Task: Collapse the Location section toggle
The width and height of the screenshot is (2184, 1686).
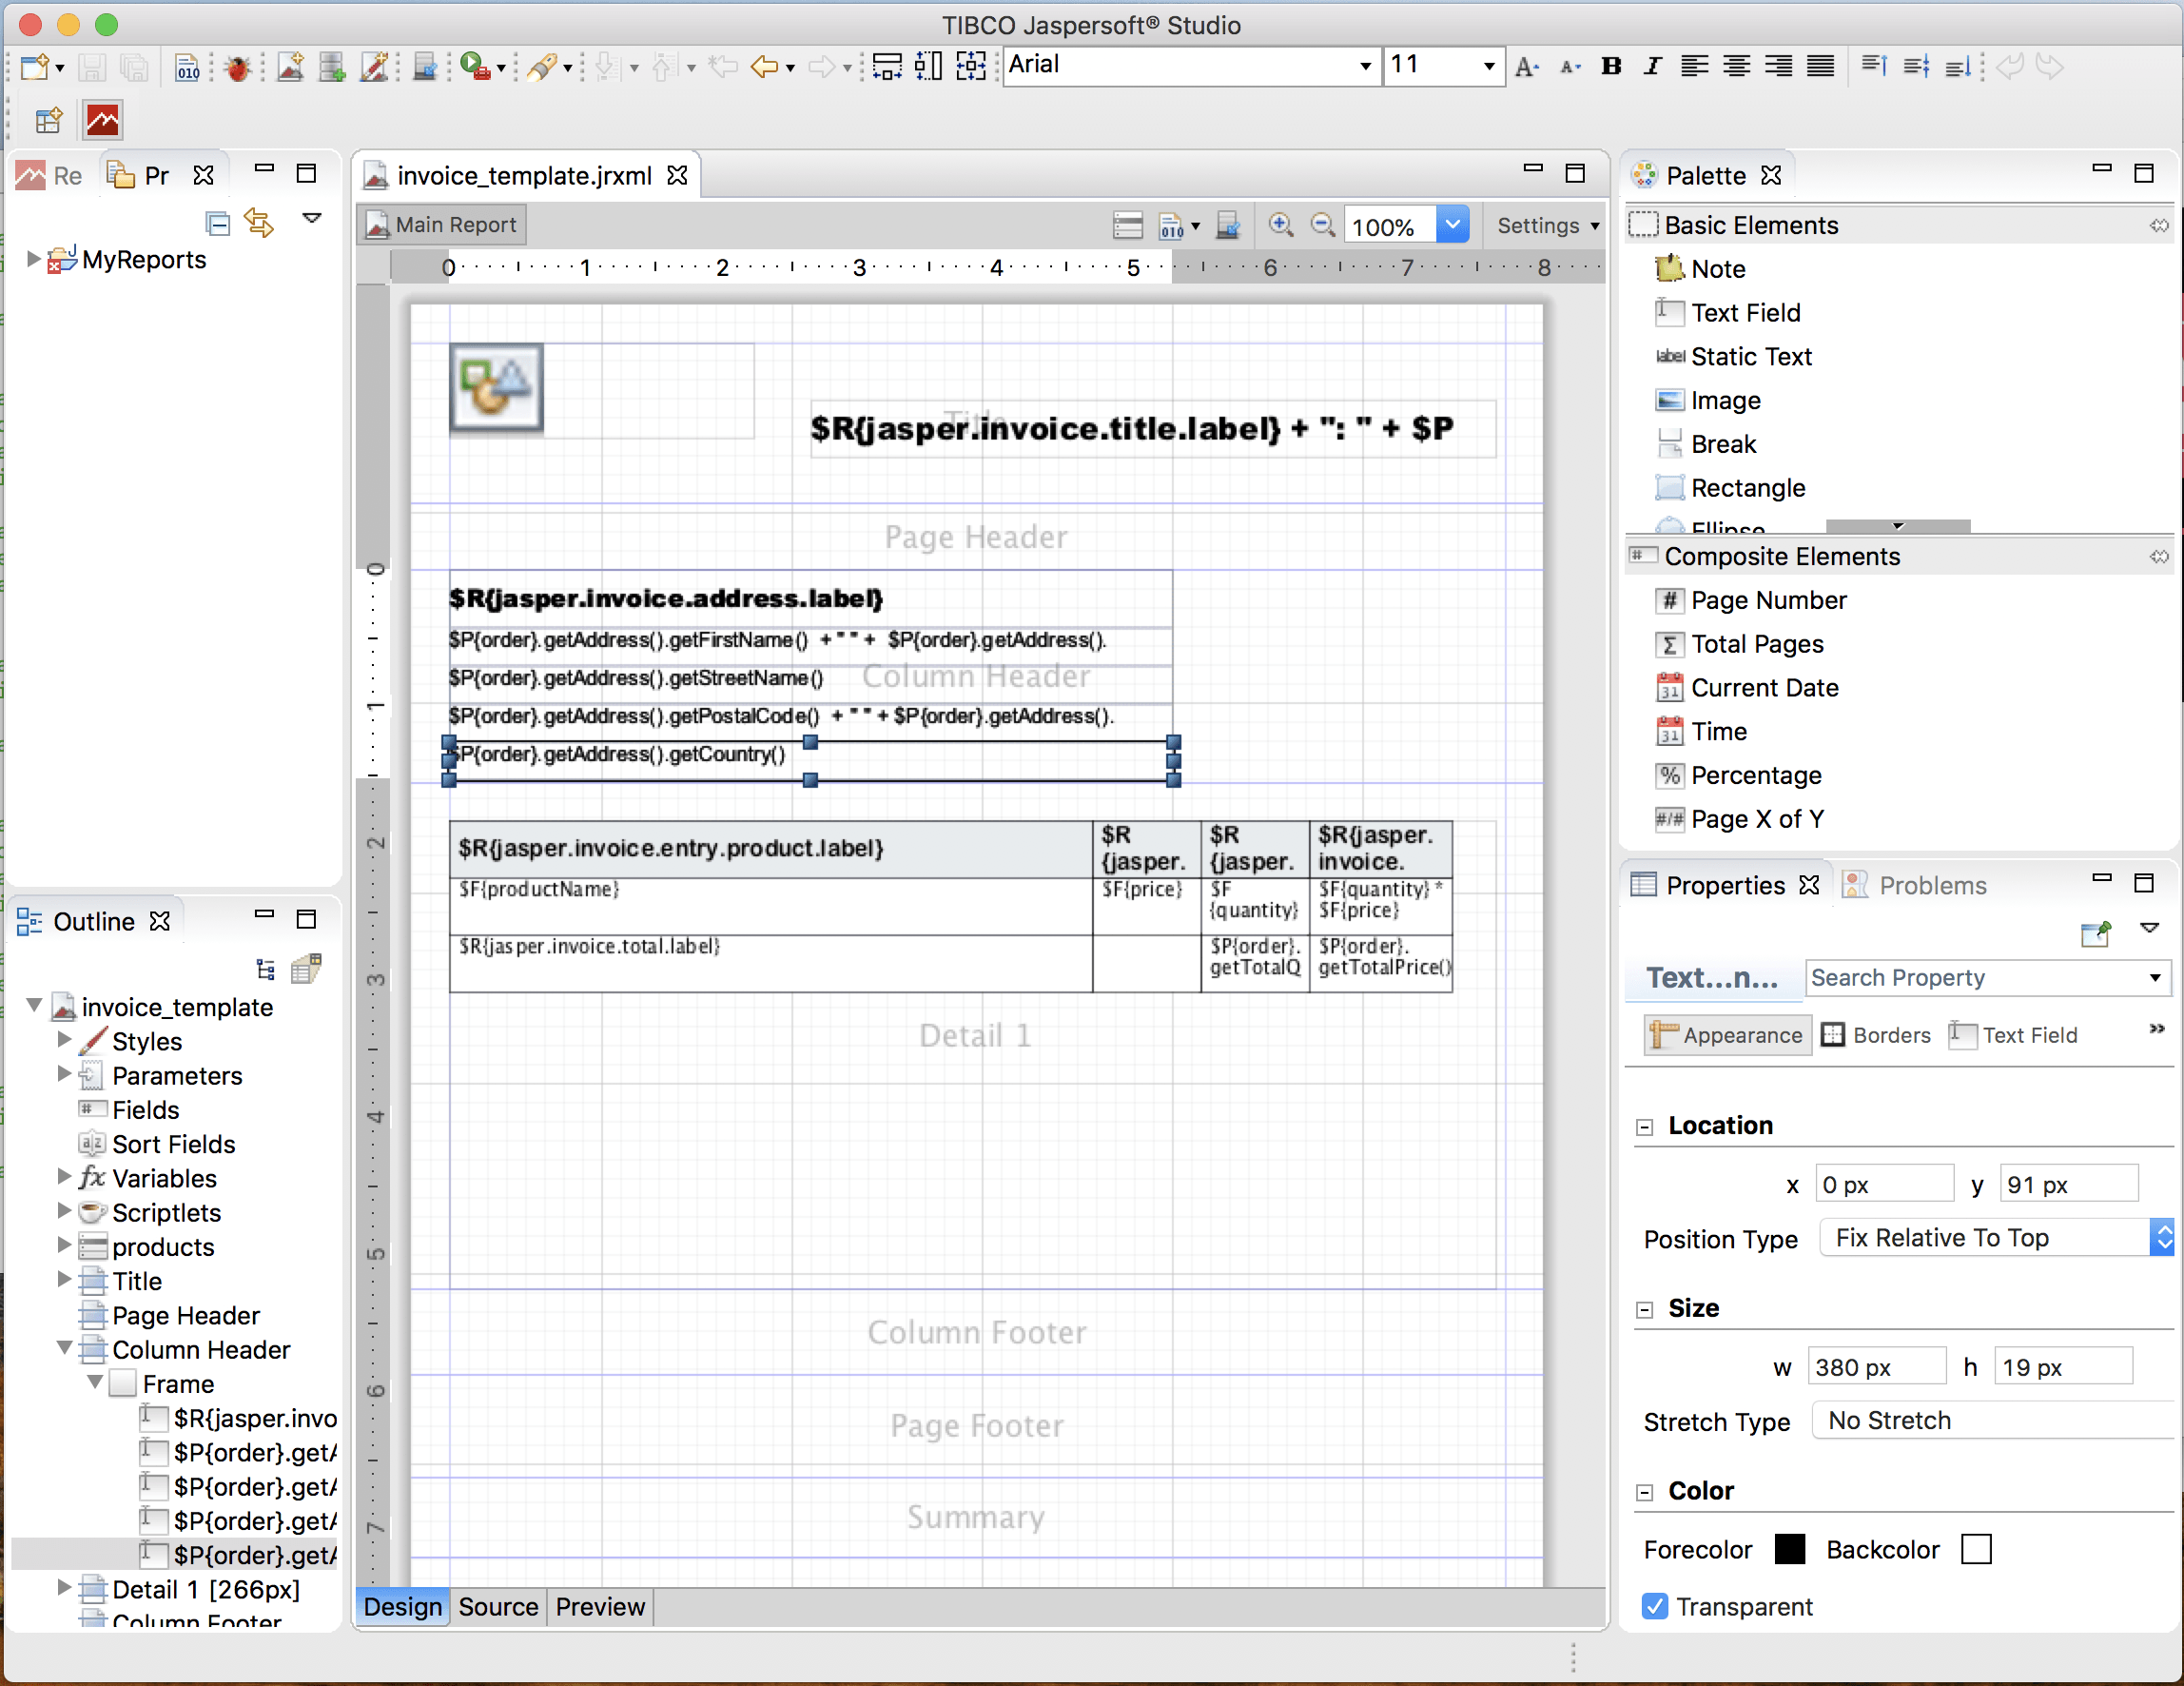Action: point(1645,1127)
